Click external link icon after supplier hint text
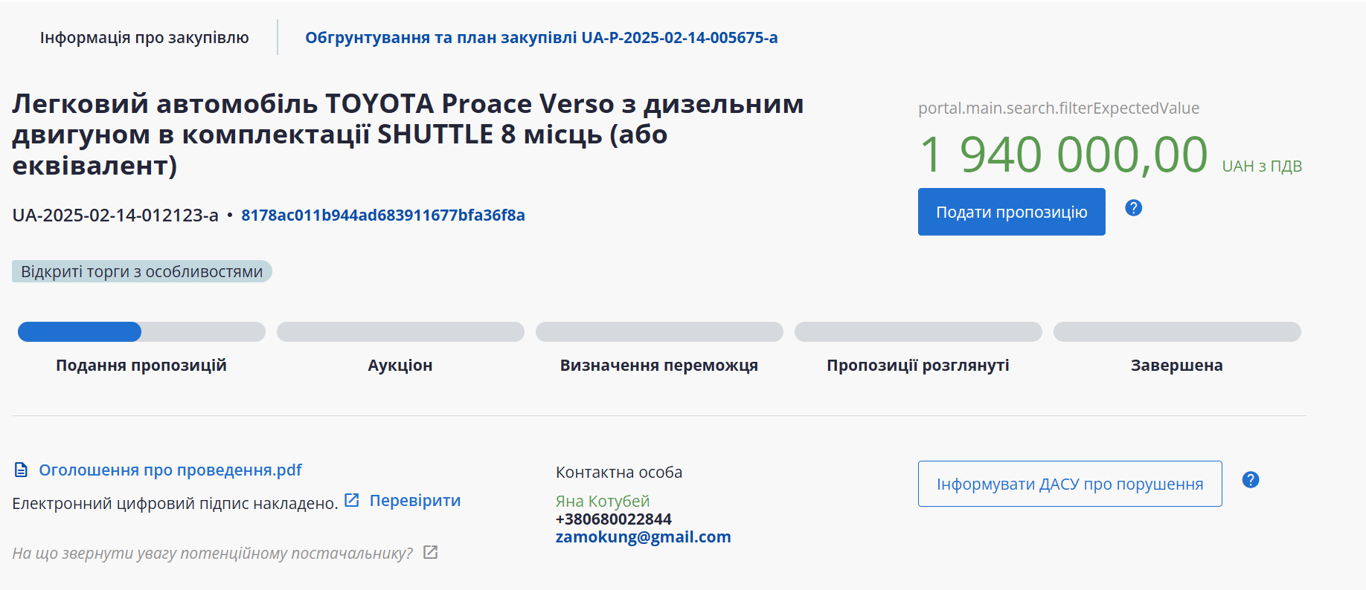Screen dimensions: 1366x590 click(430, 553)
